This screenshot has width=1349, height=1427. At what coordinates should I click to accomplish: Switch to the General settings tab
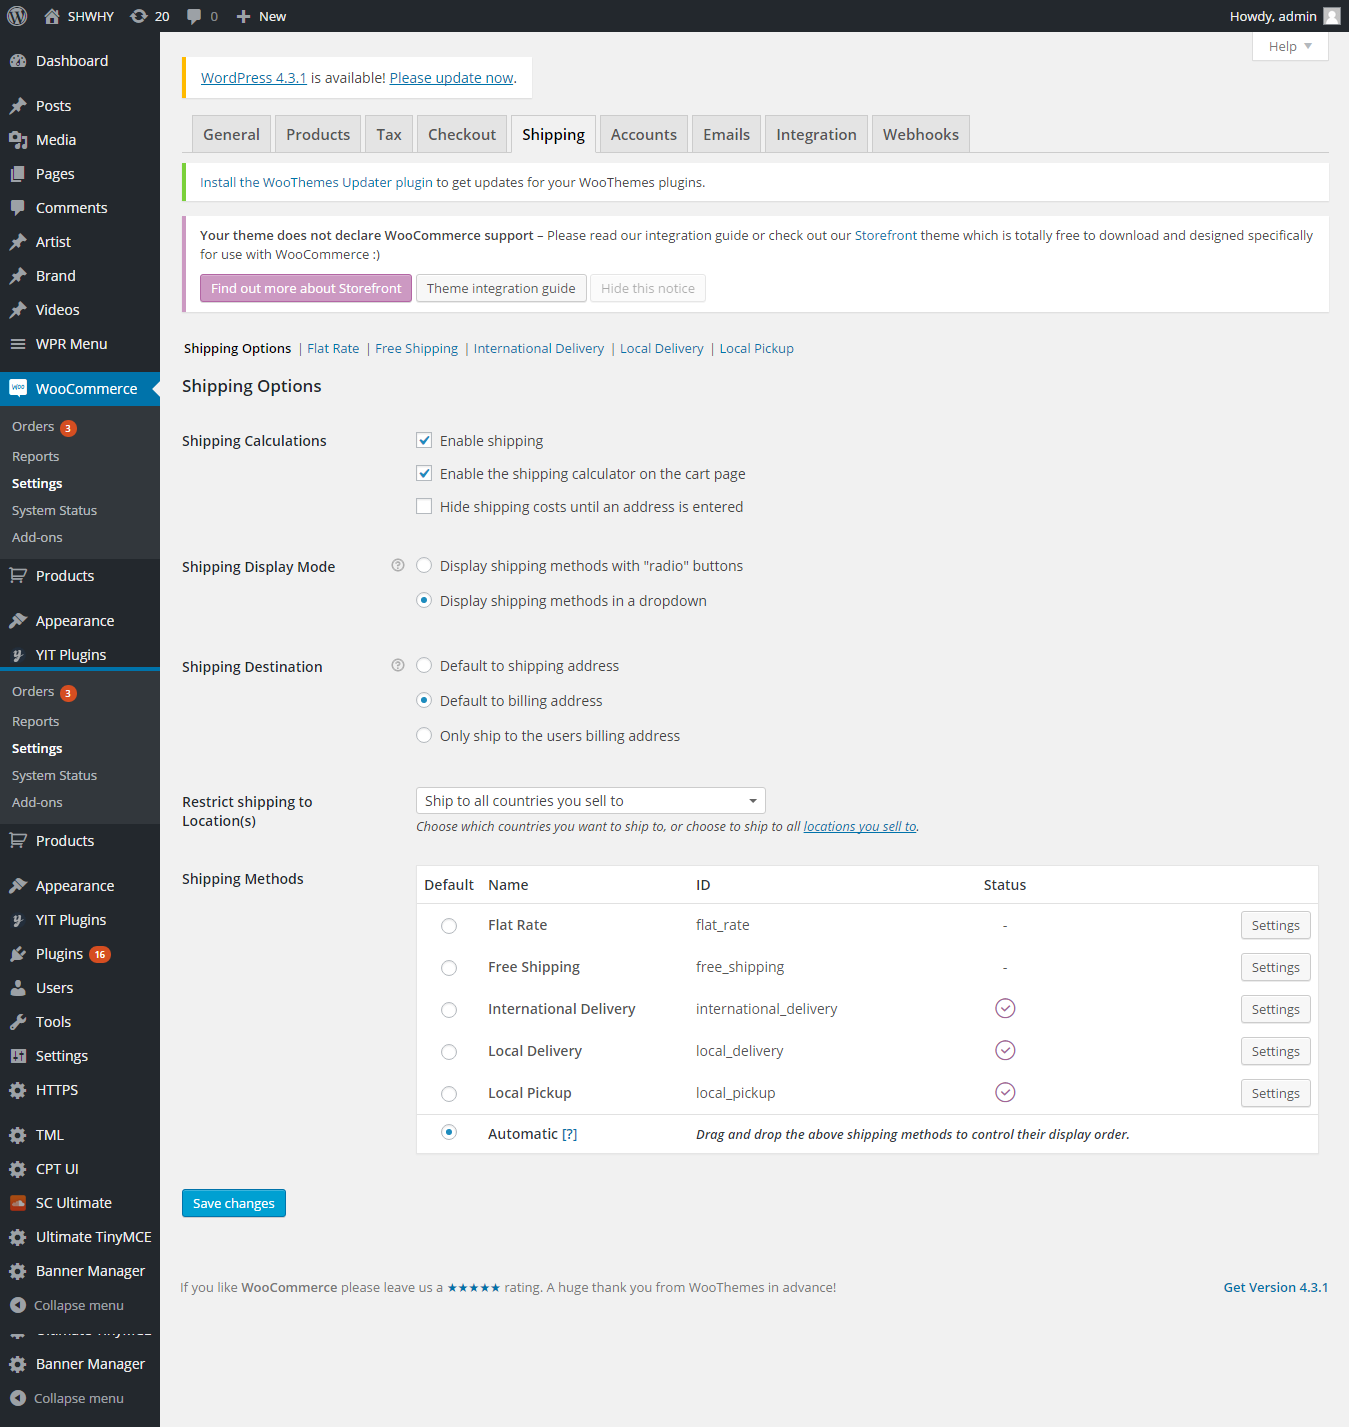point(231,134)
